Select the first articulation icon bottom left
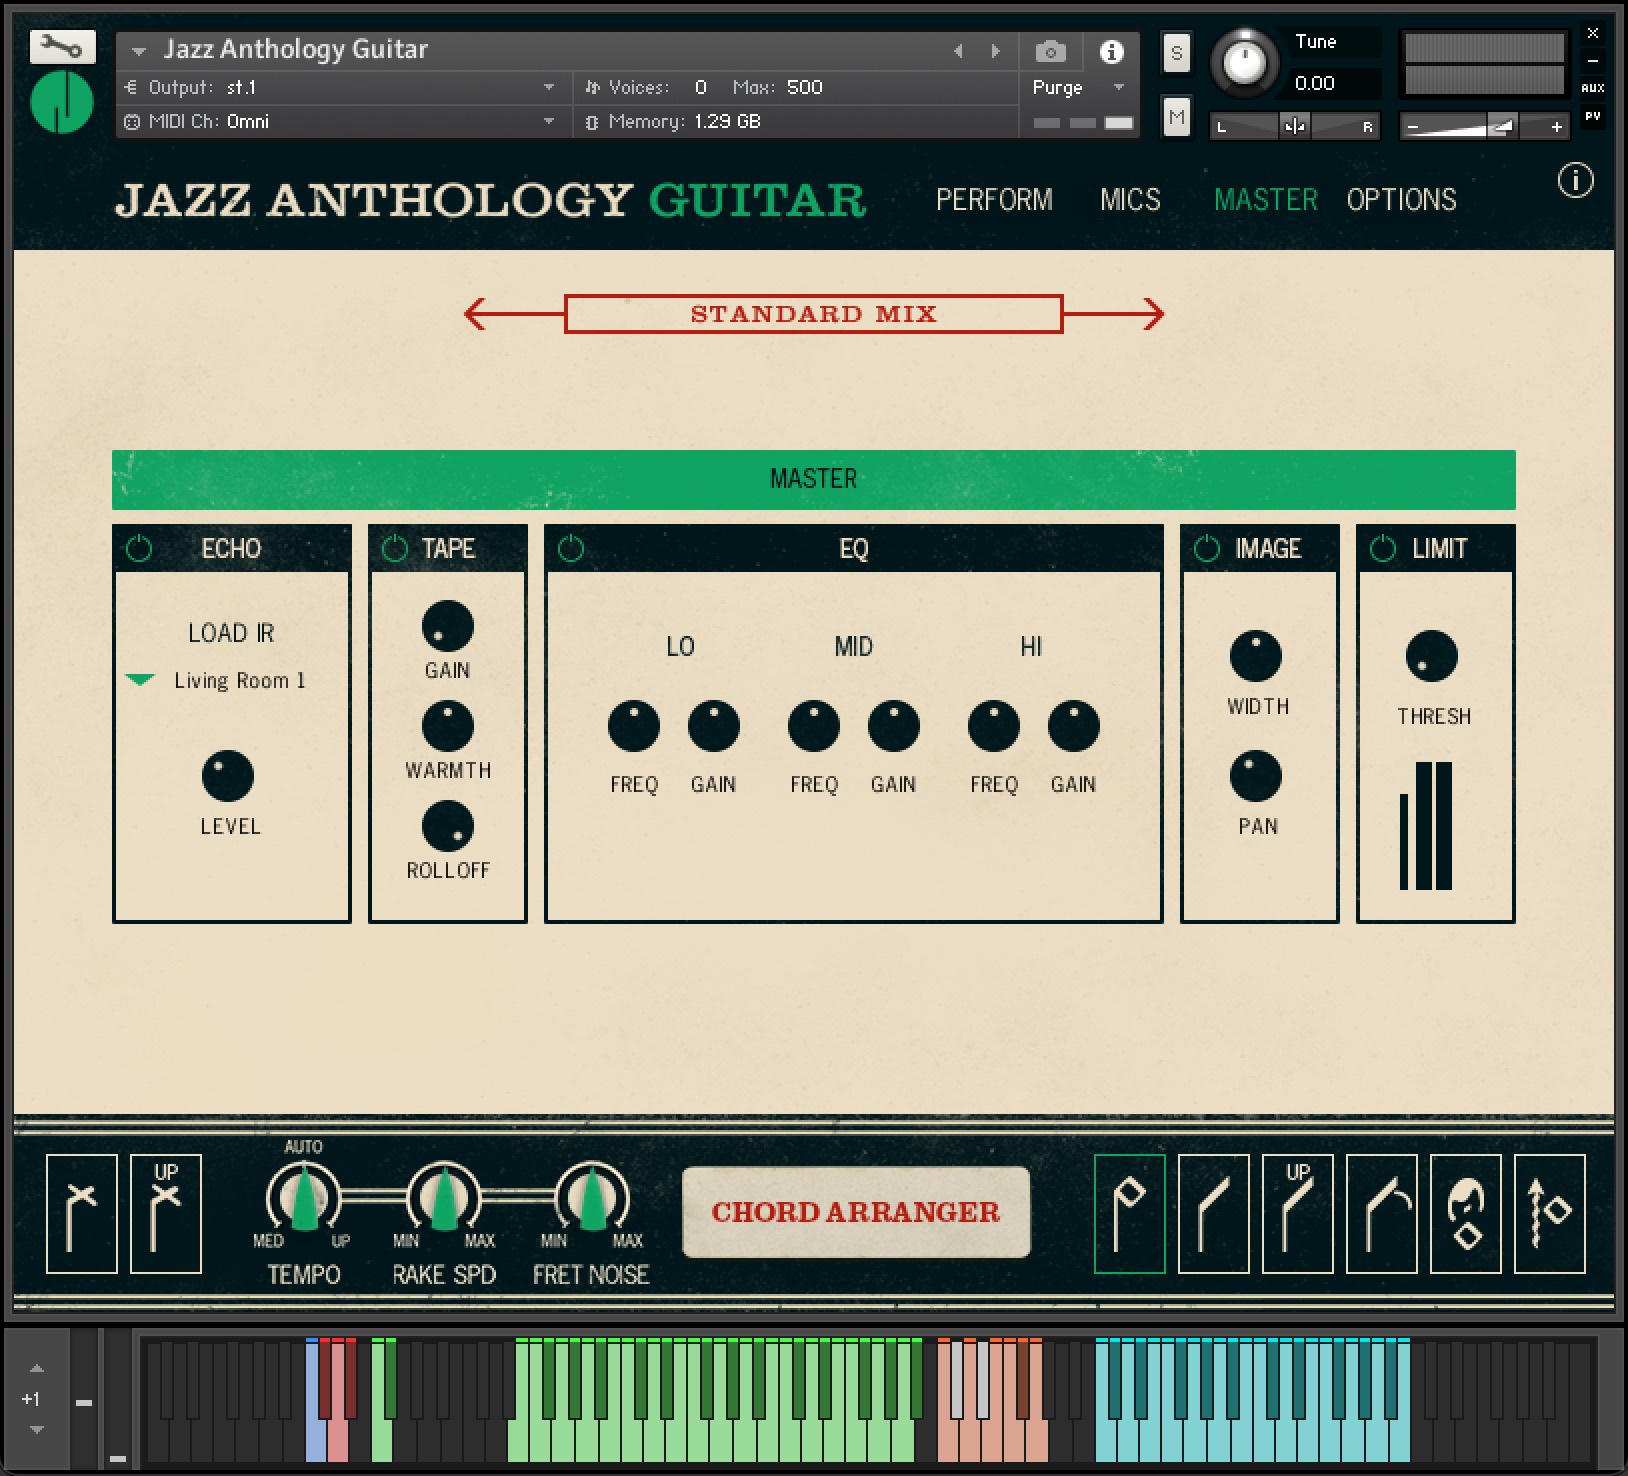Viewport: 1628px width, 1476px height. 82,1213
